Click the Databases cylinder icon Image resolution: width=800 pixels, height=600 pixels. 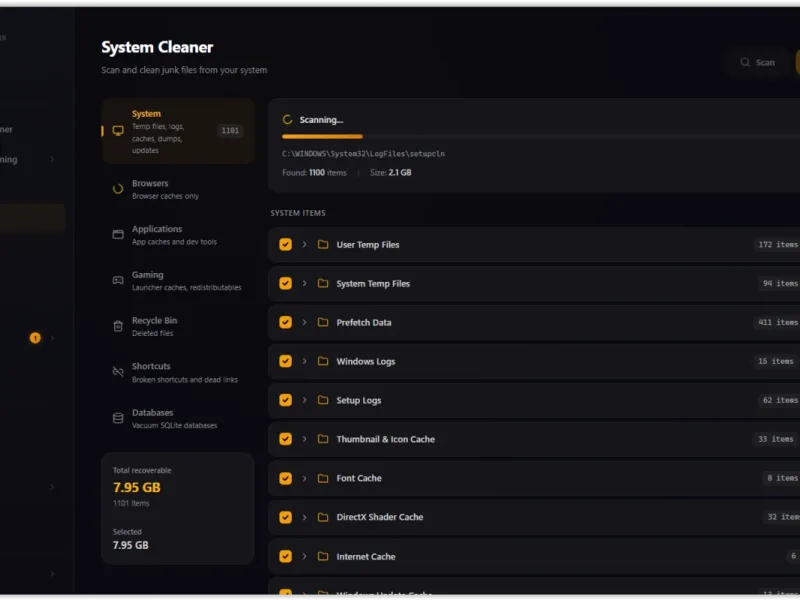click(118, 418)
